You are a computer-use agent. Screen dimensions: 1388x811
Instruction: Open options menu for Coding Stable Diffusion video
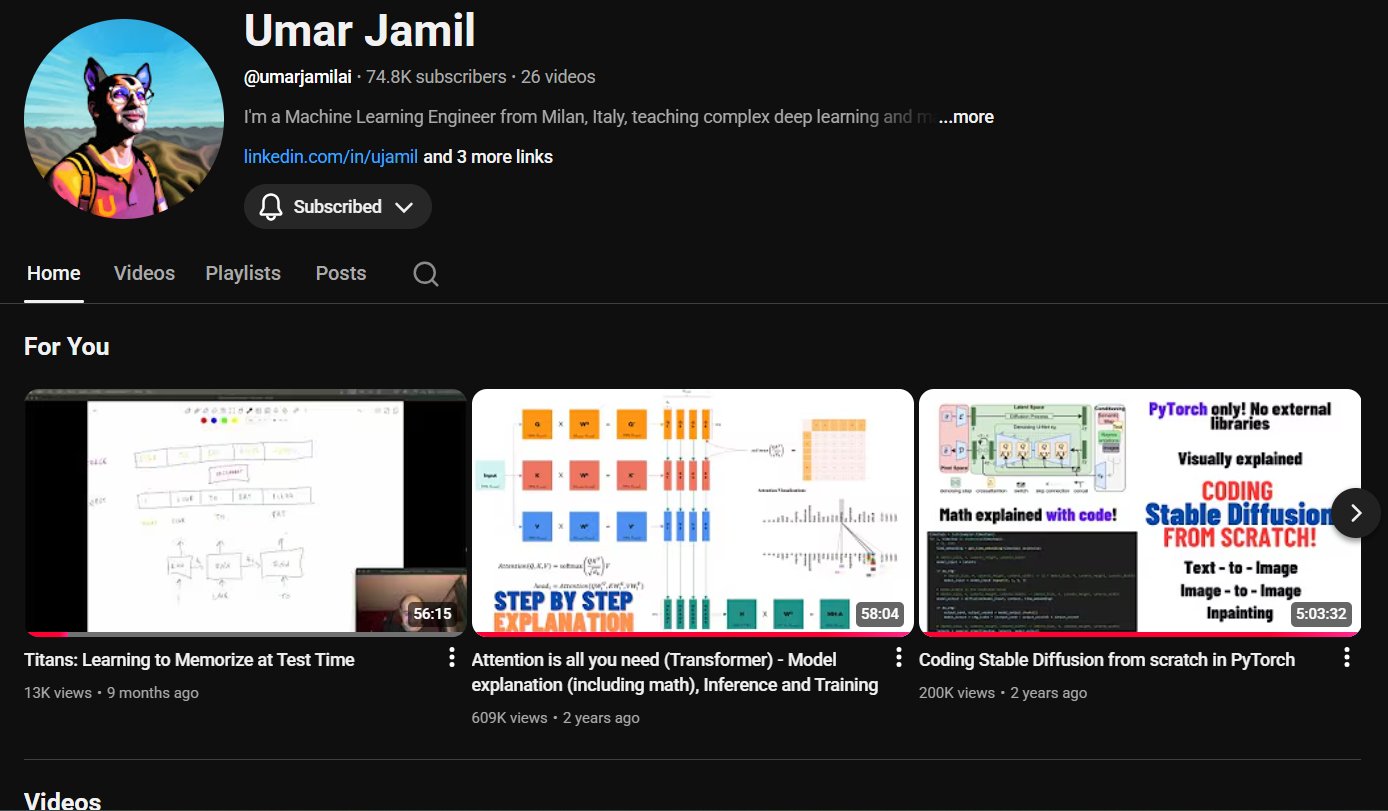click(x=1346, y=657)
